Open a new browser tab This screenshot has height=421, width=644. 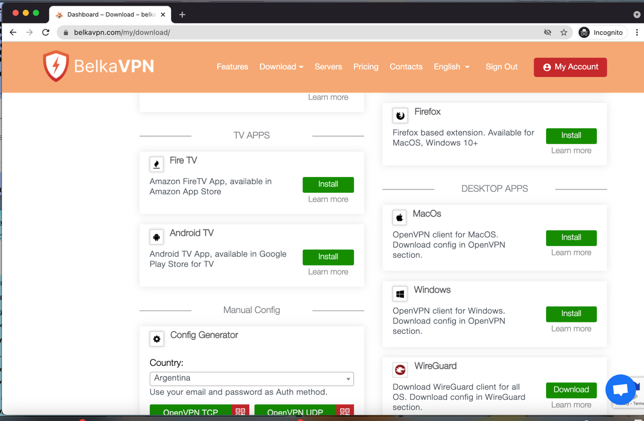182,15
